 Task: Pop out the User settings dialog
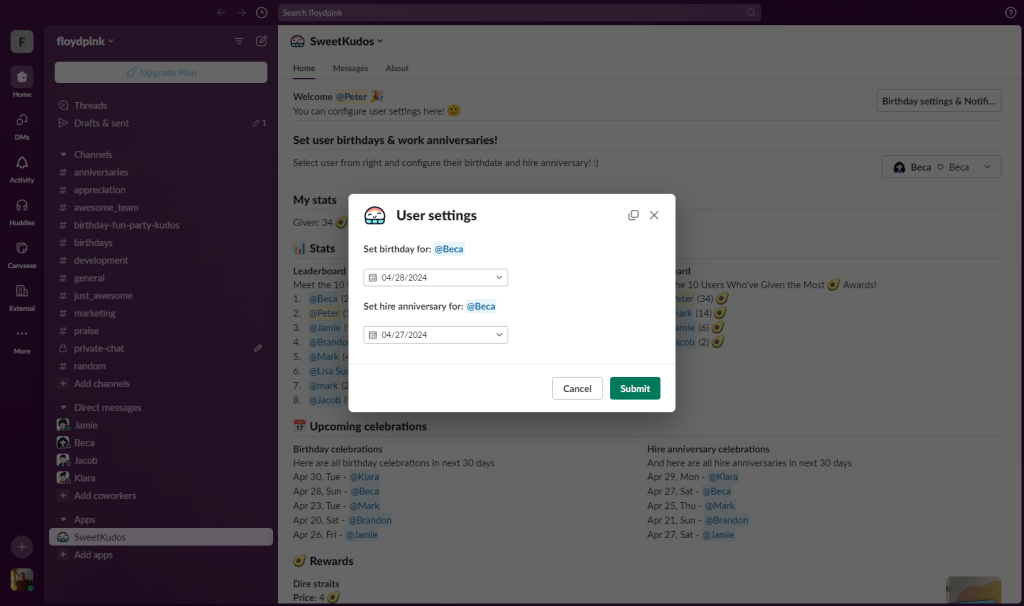[633, 215]
